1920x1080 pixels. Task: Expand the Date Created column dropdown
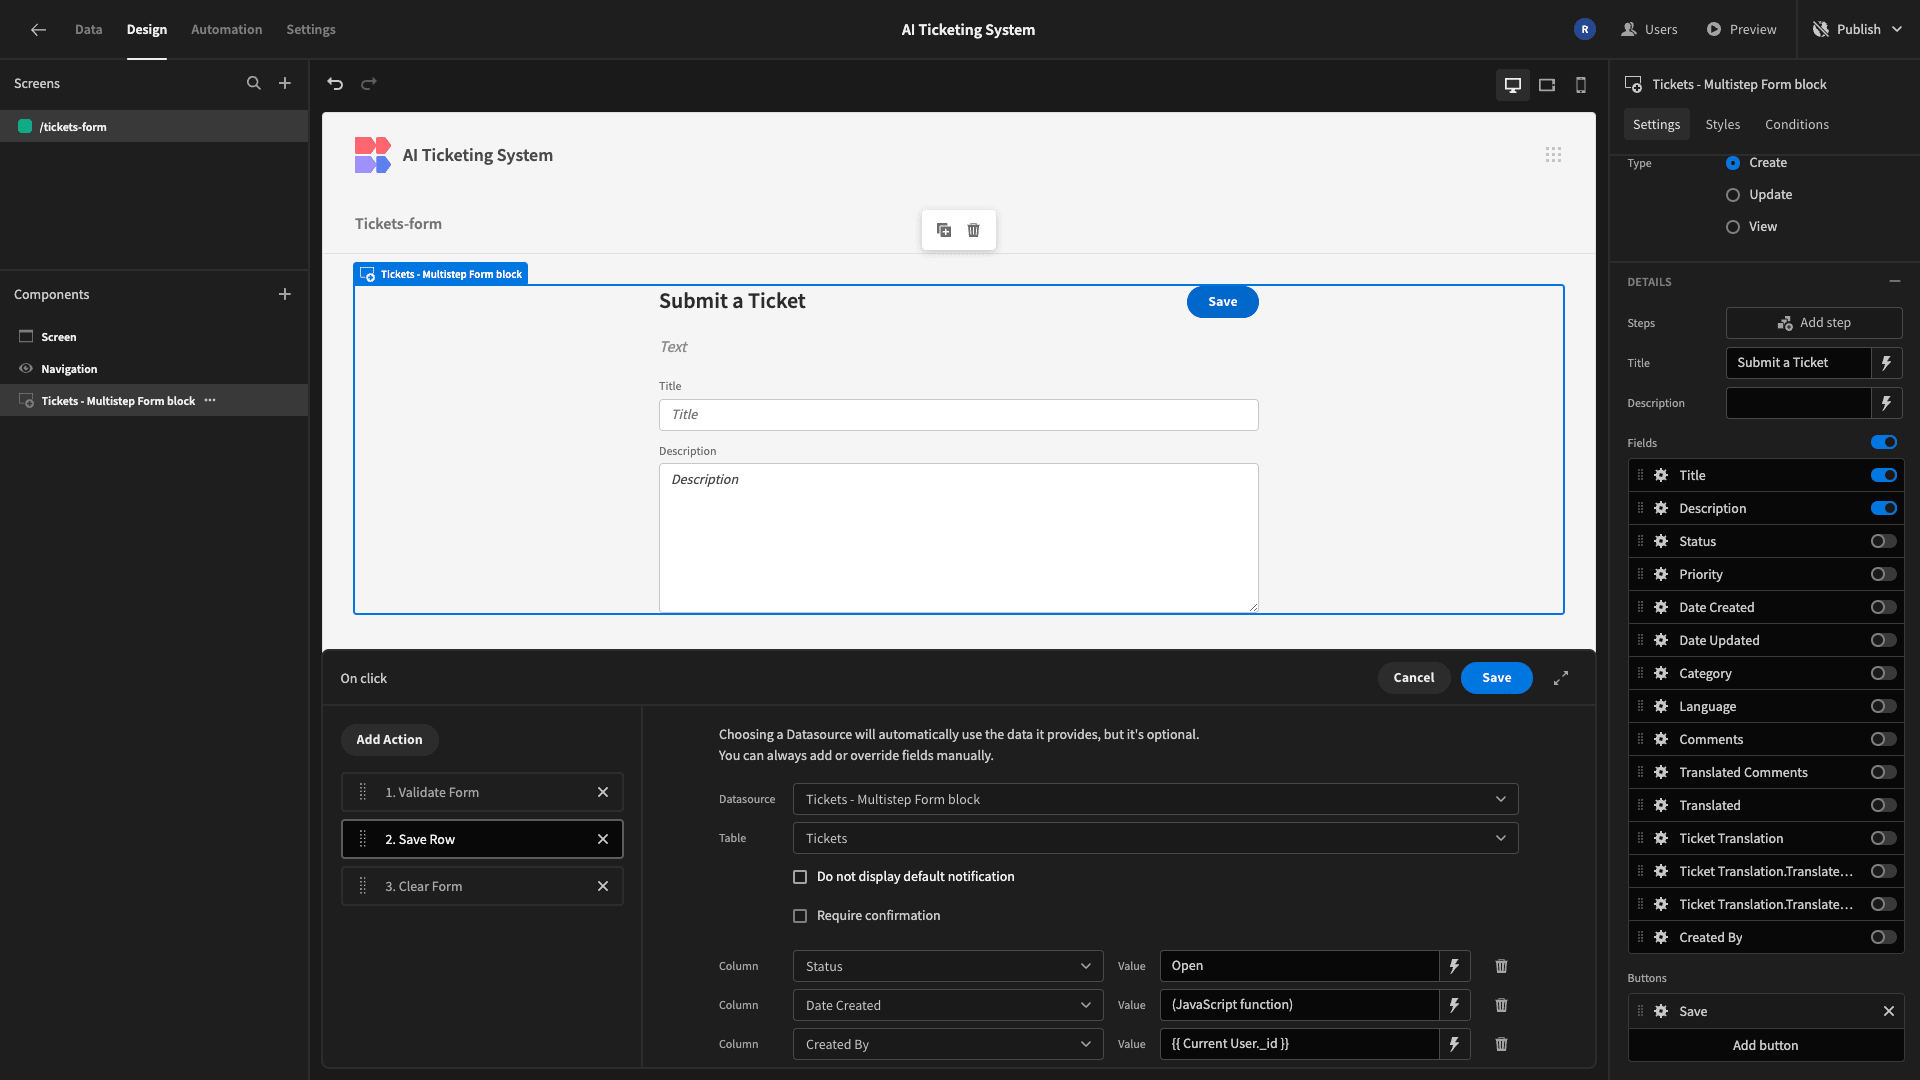point(948,1005)
